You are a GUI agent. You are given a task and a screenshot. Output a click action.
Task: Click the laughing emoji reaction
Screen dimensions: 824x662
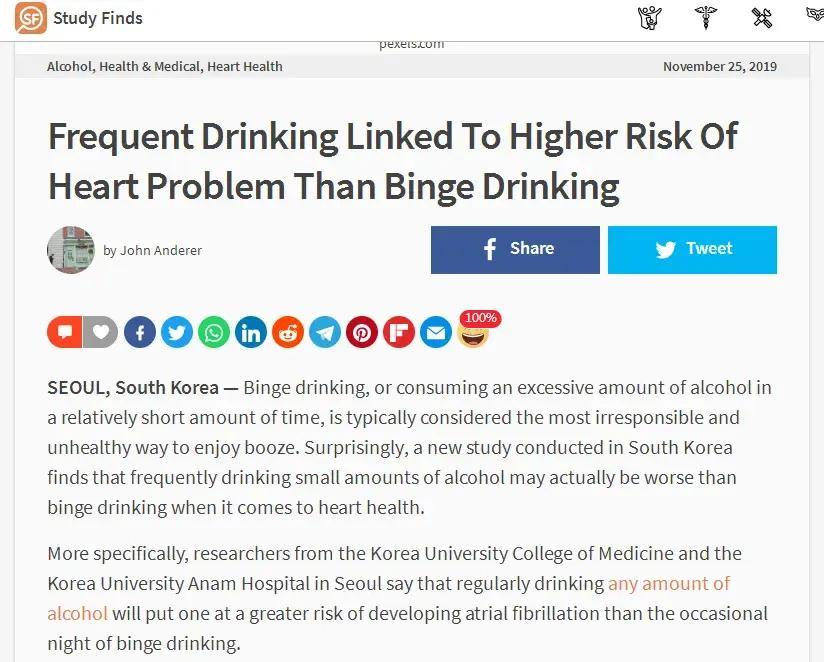[473, 334]
